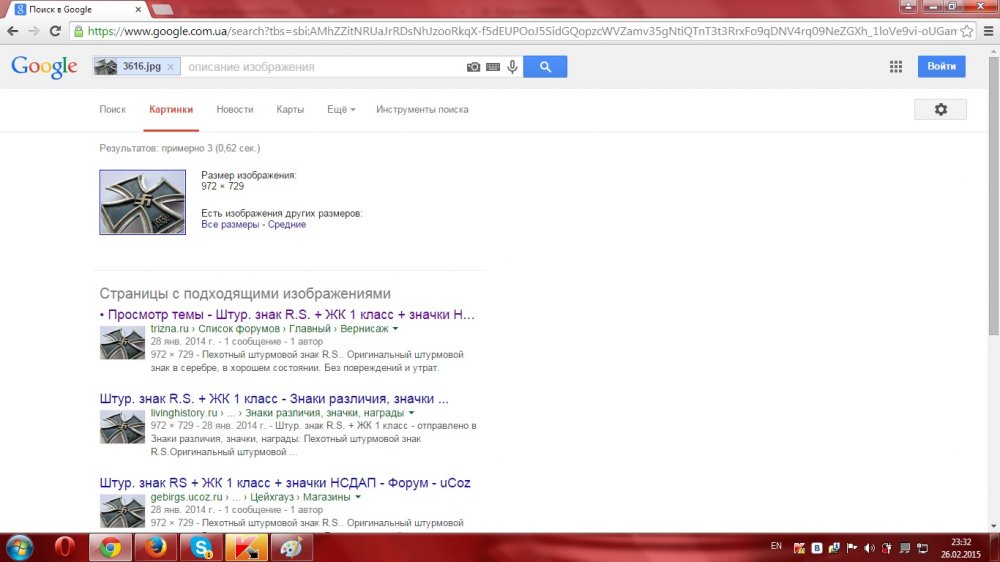
Task: Open Все размеры link
Action: tap(230, 225)
